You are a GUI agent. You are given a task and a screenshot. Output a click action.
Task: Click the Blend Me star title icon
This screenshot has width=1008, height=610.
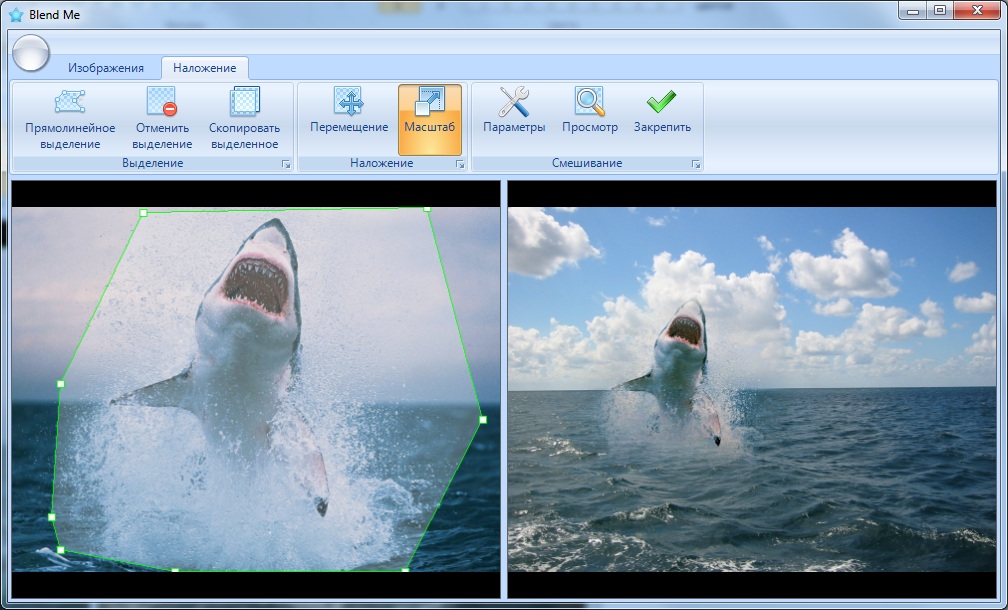[x=16, y=14]
